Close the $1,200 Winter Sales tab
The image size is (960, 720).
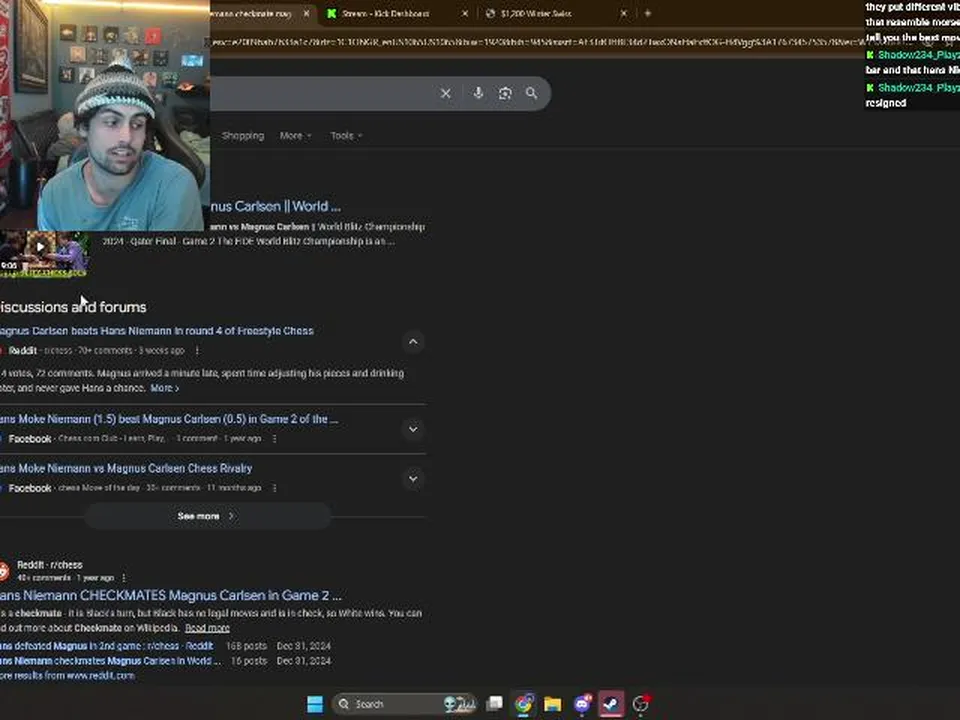coord(623,13)
